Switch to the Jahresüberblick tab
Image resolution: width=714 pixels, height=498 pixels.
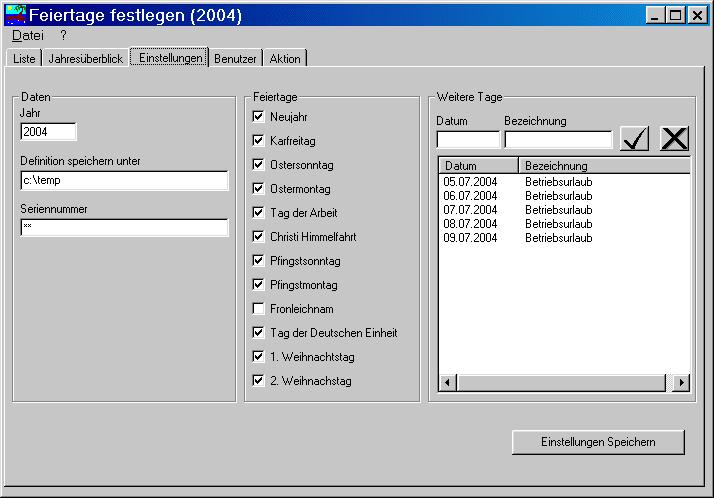[x=86, y=59]
